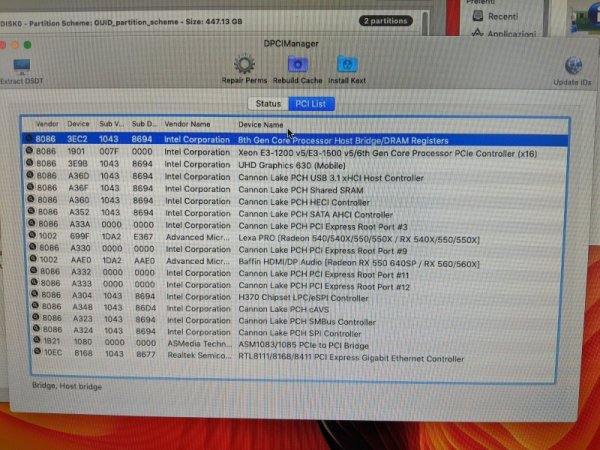Click the icon of the 1901 device row
Image resolution: width=600 pixels, height=450 pixels.
coord(29,150)
